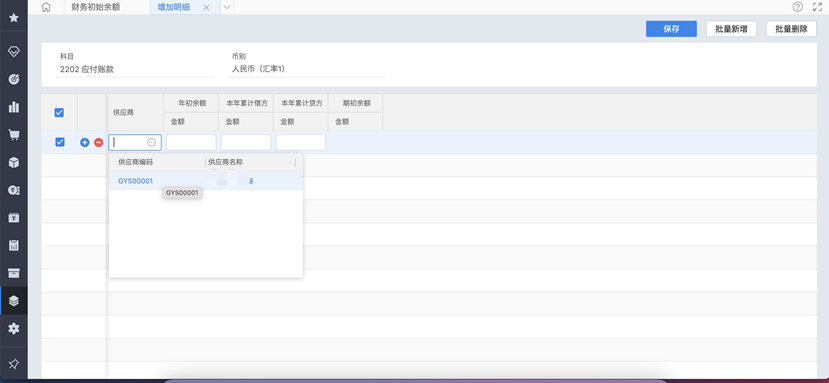Close the 增加明细 tab
The image size is (829, 383).
click(x=207, y=7)
